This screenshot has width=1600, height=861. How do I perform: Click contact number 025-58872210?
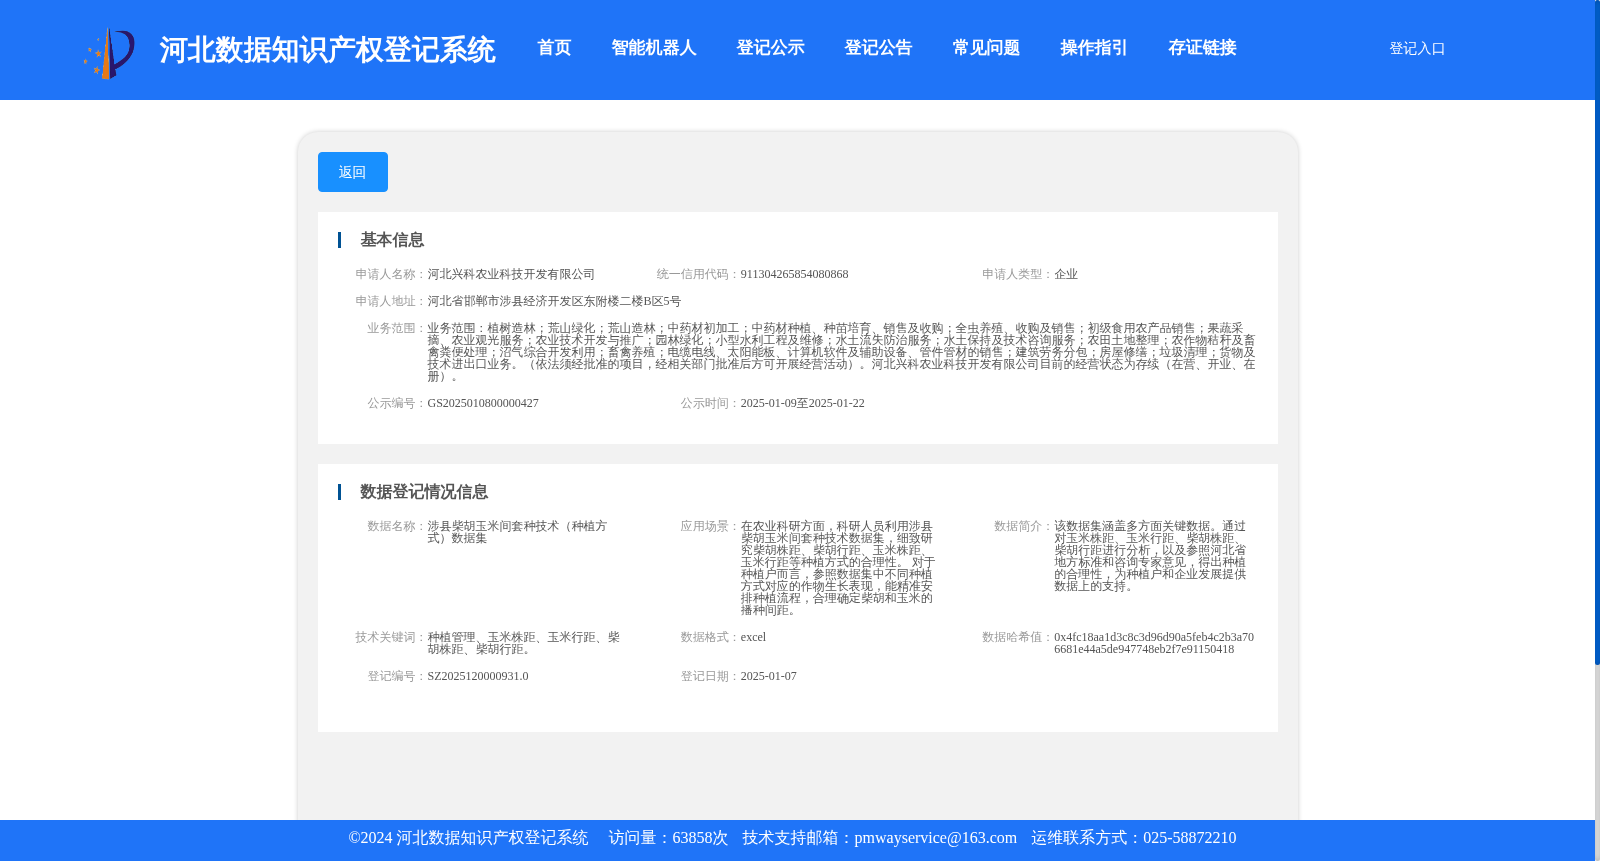pos(1189,838)
